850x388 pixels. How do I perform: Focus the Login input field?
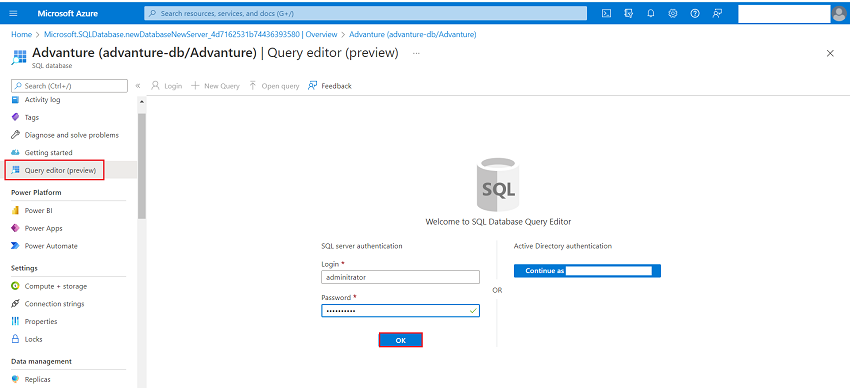click(x=400, y=277)
